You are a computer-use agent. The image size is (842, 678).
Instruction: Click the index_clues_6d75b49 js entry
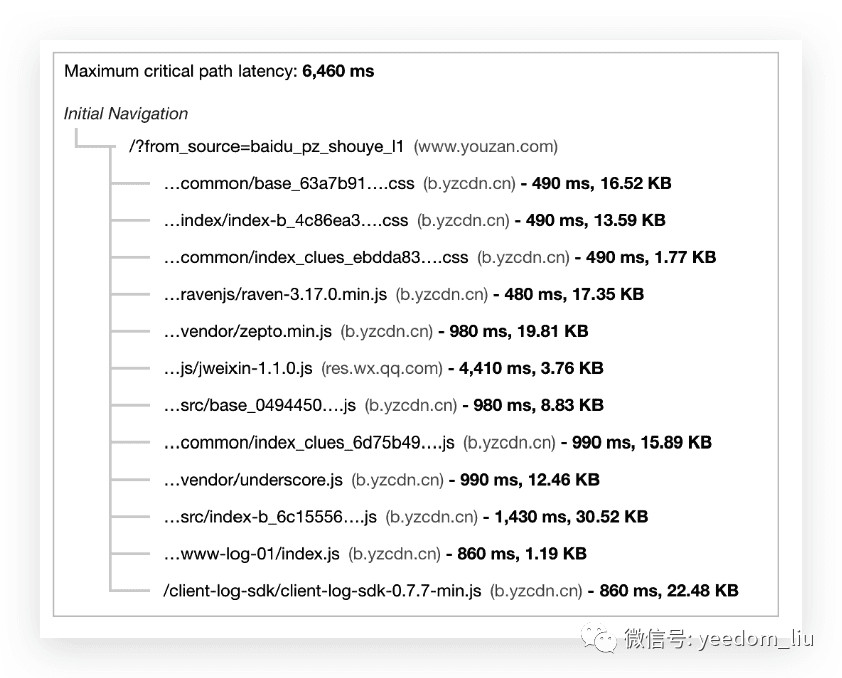pos(309,443)
